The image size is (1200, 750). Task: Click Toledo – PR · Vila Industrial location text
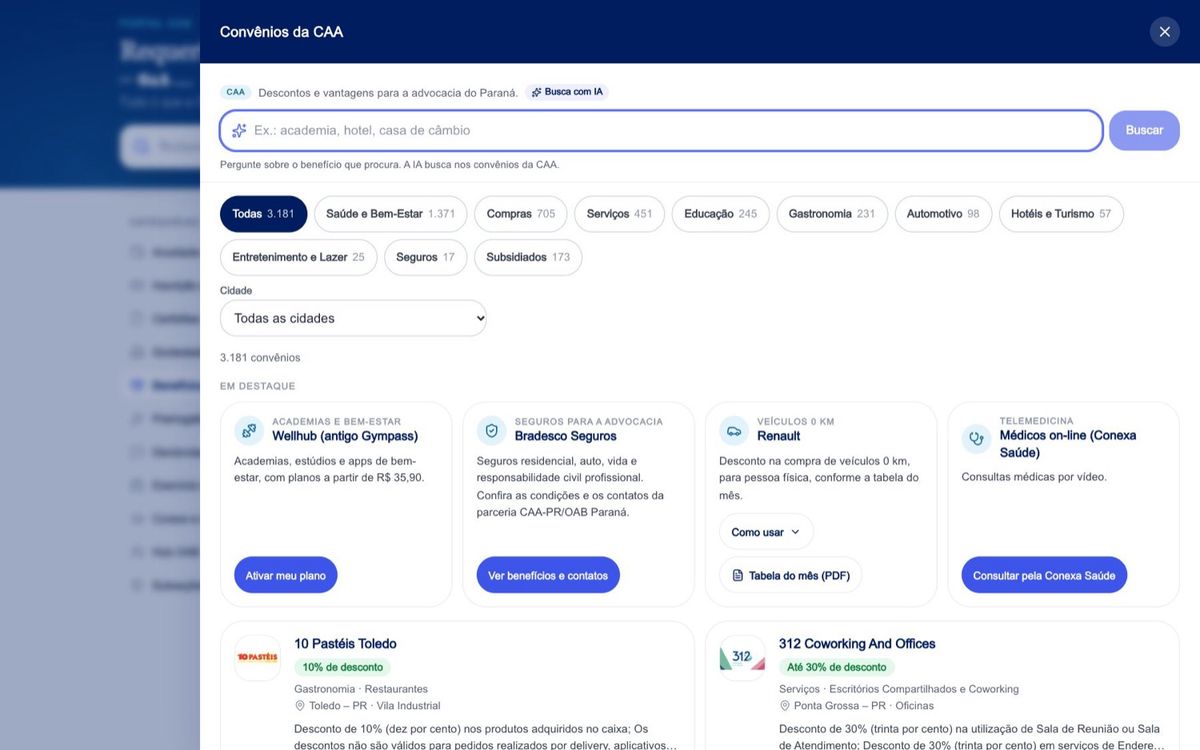tap(375, 706)
